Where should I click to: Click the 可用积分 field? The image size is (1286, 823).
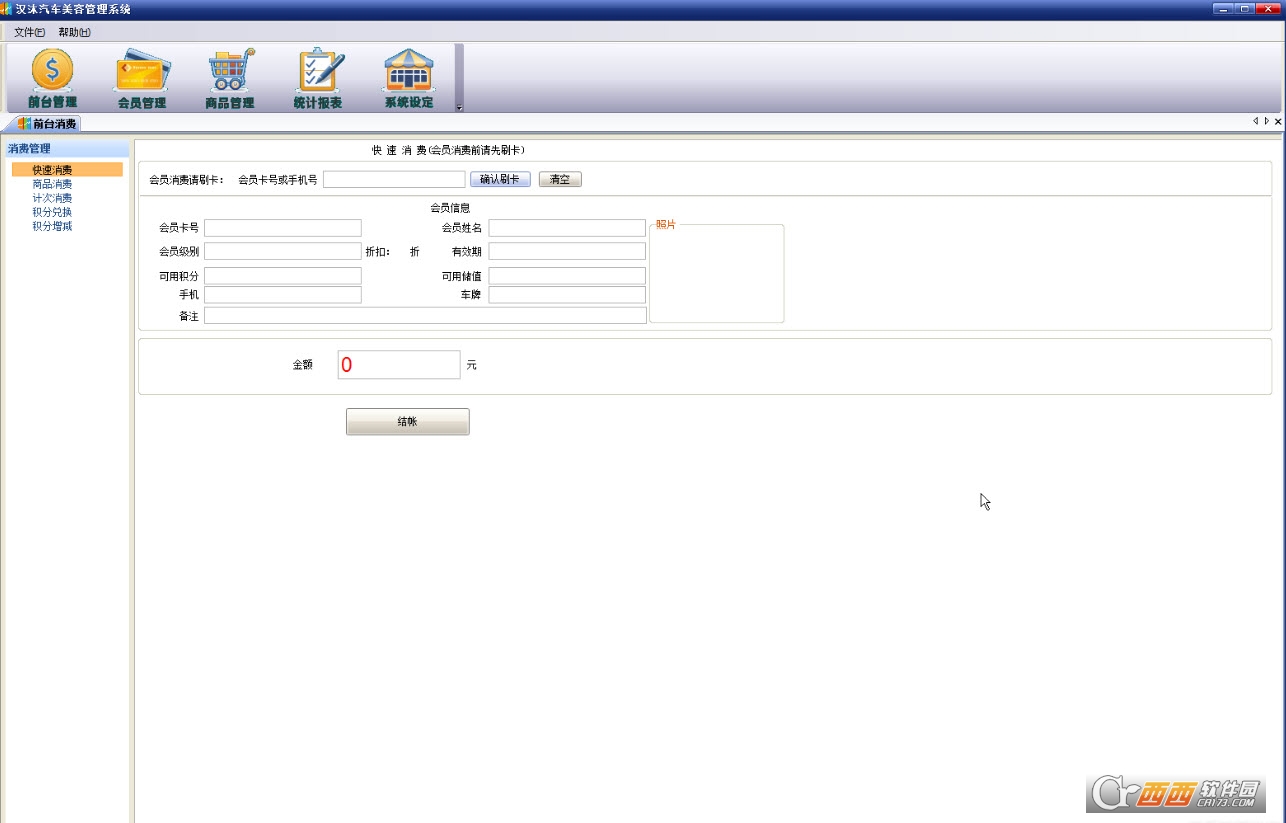click(x=283, y=276)
